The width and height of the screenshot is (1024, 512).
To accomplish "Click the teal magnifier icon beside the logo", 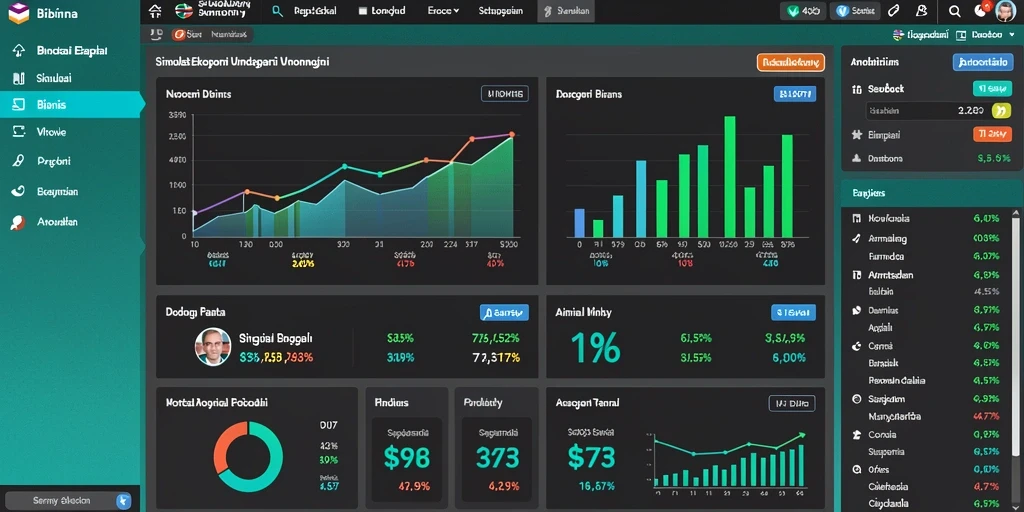I will 277,11.
